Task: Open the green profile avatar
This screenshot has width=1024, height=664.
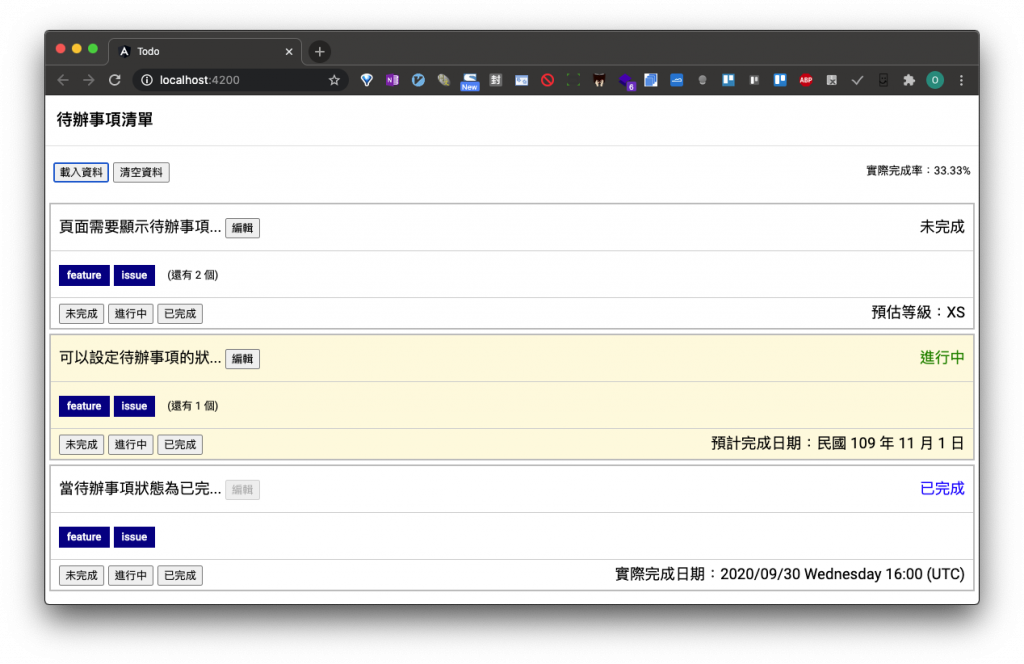Action: (935, 80)
